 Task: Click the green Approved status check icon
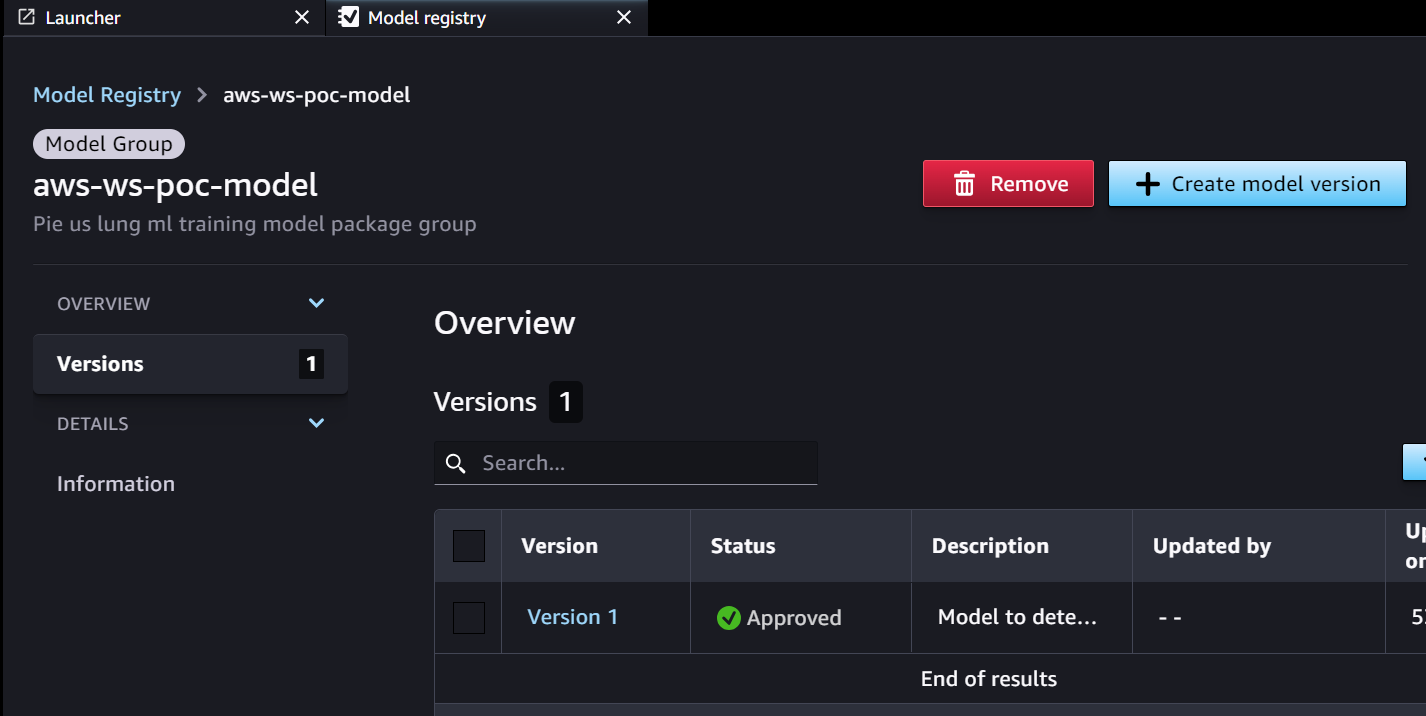coord(729,618)
